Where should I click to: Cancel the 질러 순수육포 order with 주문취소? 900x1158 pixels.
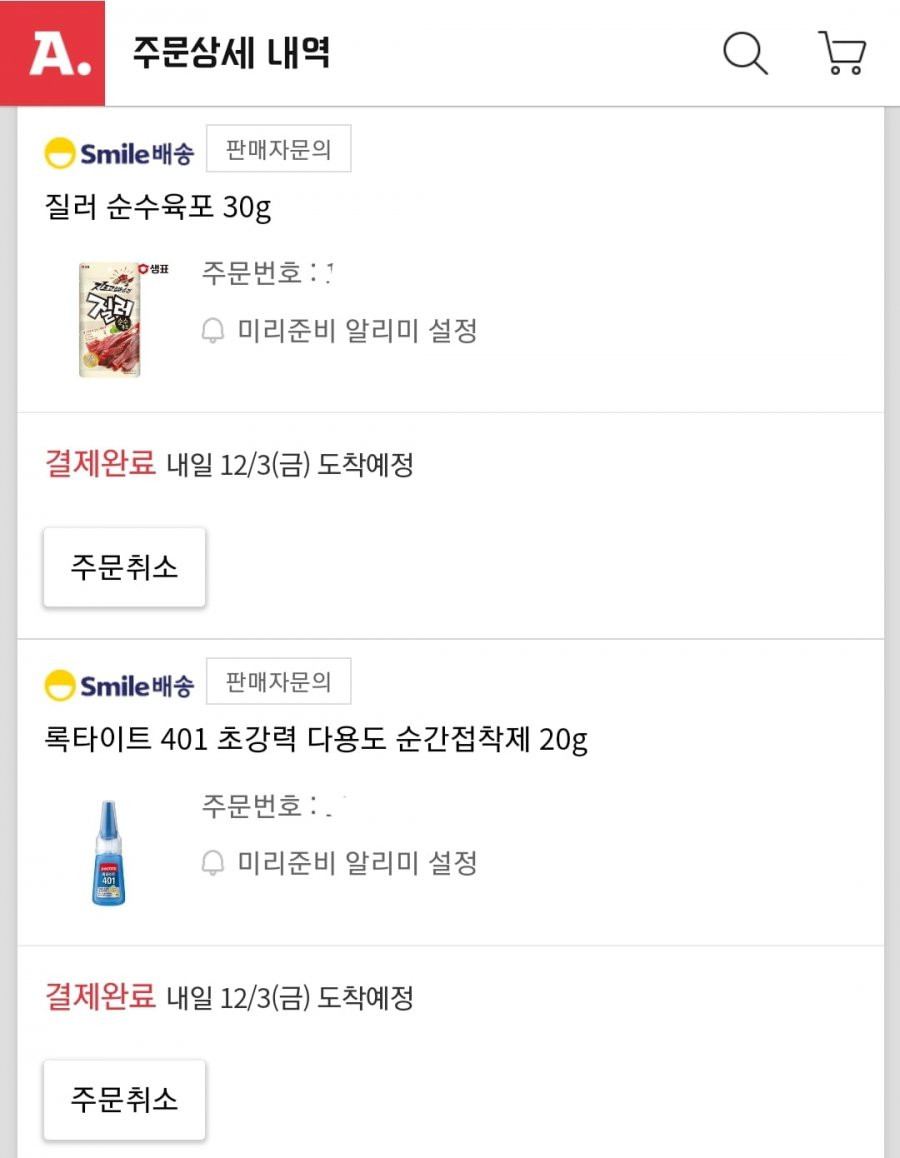[x=124, y=567]
